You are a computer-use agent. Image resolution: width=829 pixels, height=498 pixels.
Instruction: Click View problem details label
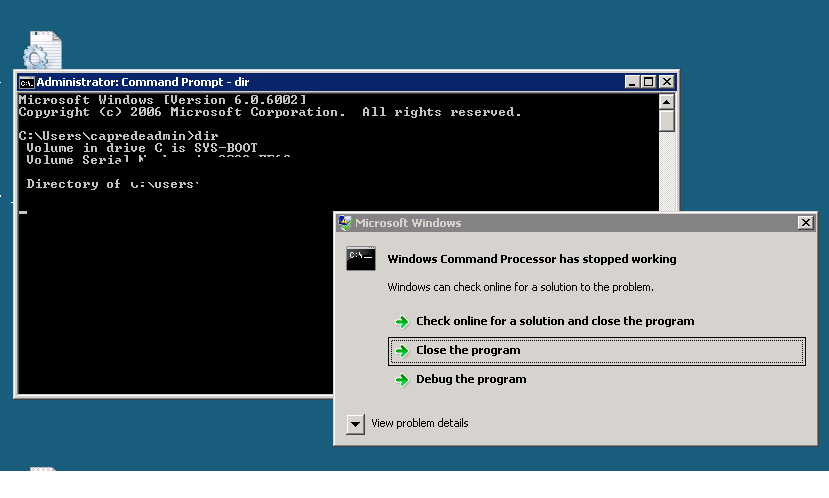[420, 423]
